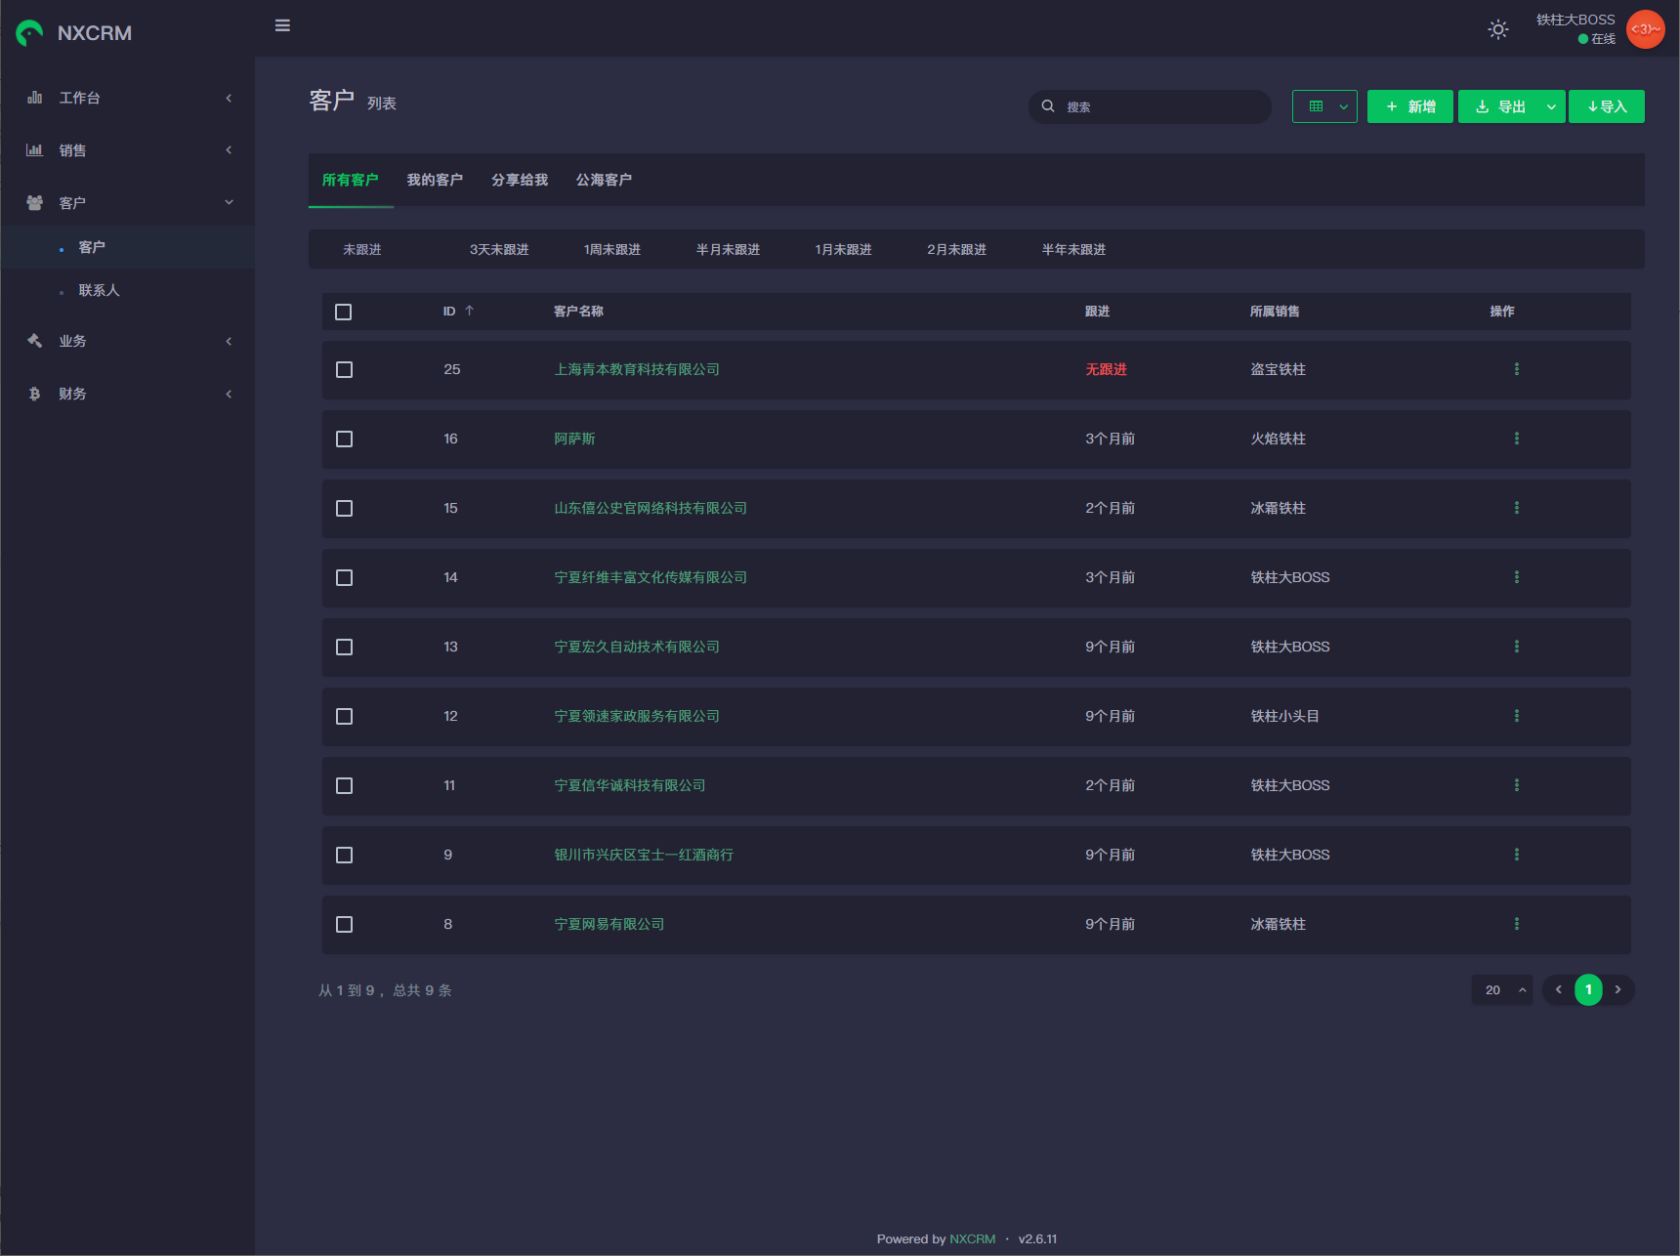Open actions menu for 宁夏信华诚科技有限公司 row

tap(1516, 785)
